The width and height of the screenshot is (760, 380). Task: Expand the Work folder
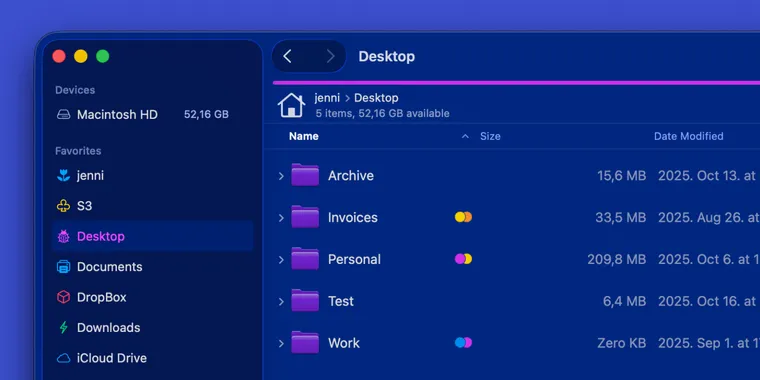[281, 344]
